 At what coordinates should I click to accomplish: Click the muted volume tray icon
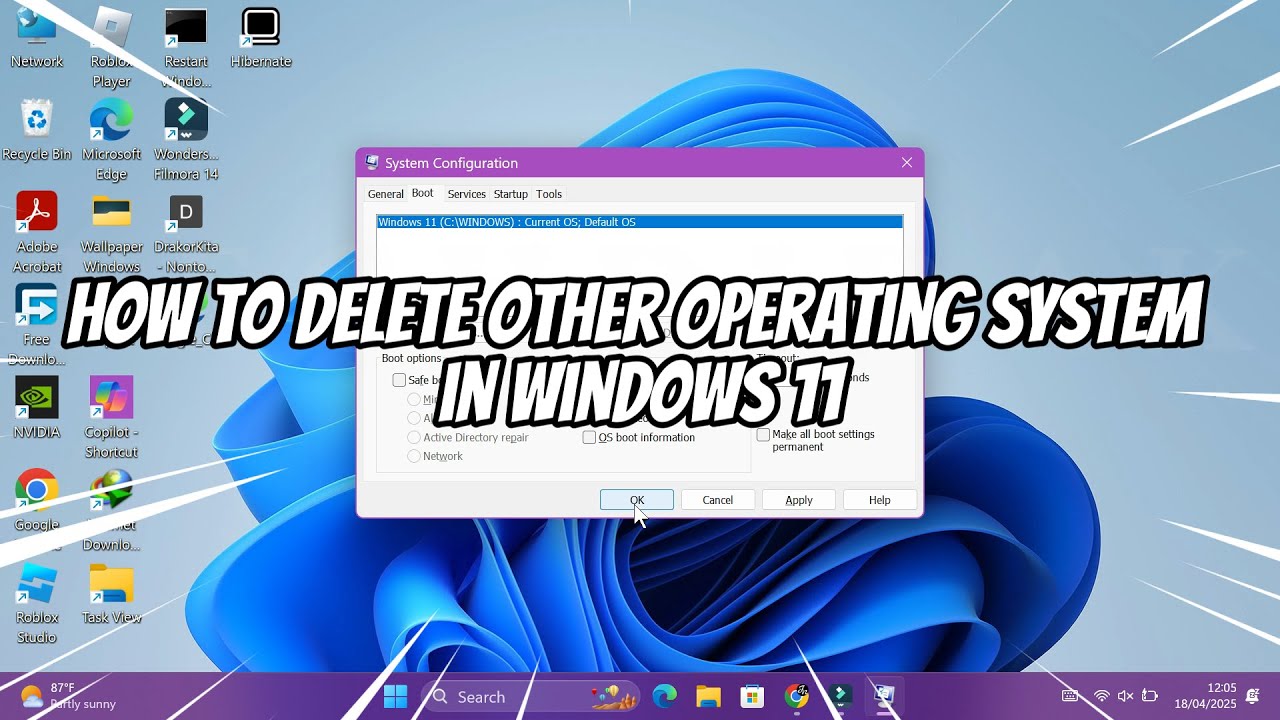1125,696
